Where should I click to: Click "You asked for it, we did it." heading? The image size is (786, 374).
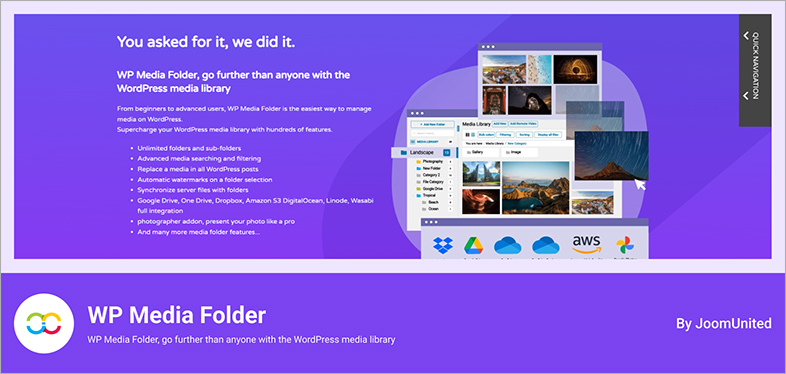point(206,42)
